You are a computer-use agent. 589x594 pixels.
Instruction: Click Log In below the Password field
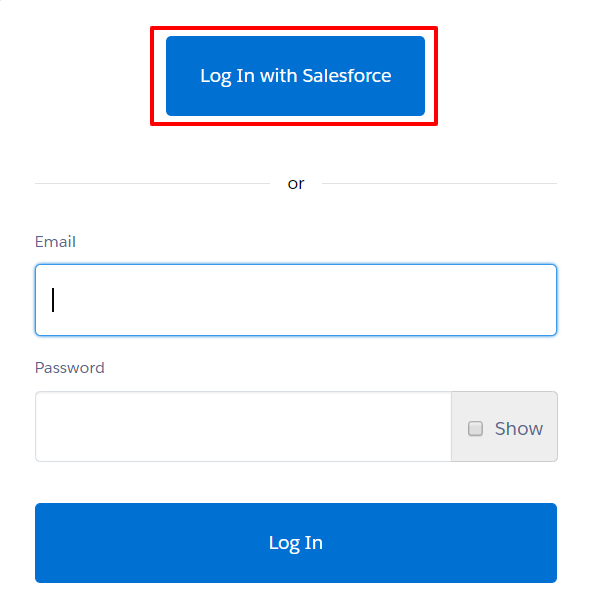[296, 542]
